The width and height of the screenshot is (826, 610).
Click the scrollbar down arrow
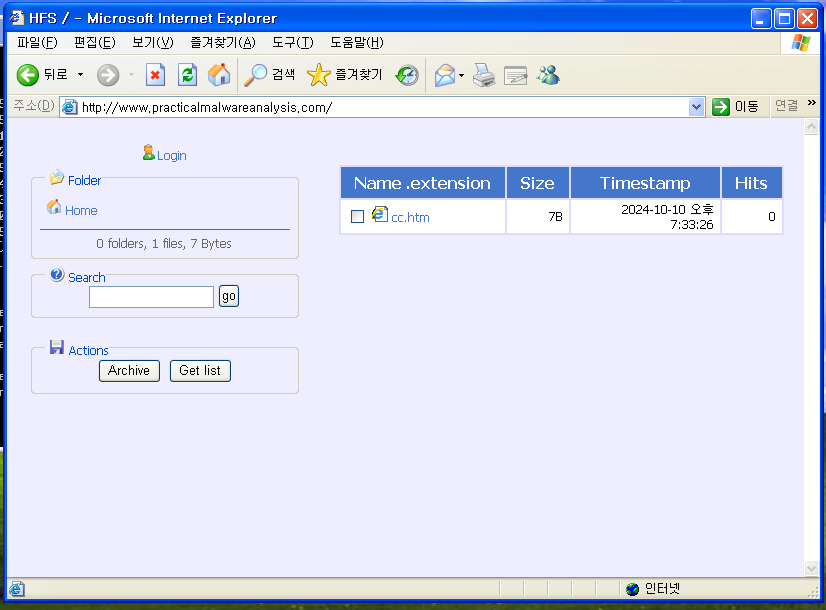tap(811, 568)
